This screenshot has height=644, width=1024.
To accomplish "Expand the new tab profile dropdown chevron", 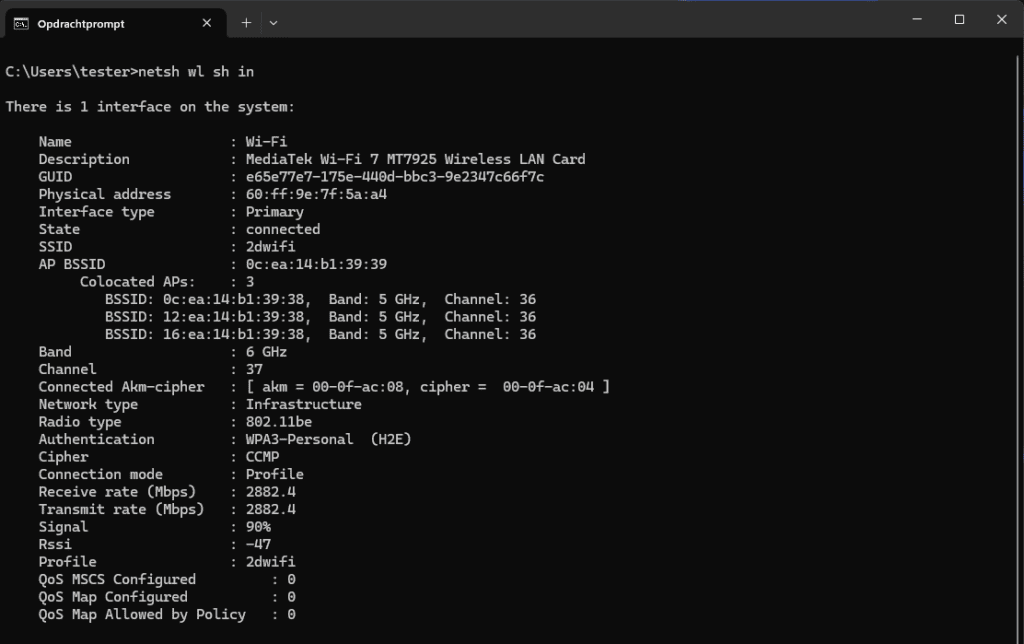I will 273,22.
